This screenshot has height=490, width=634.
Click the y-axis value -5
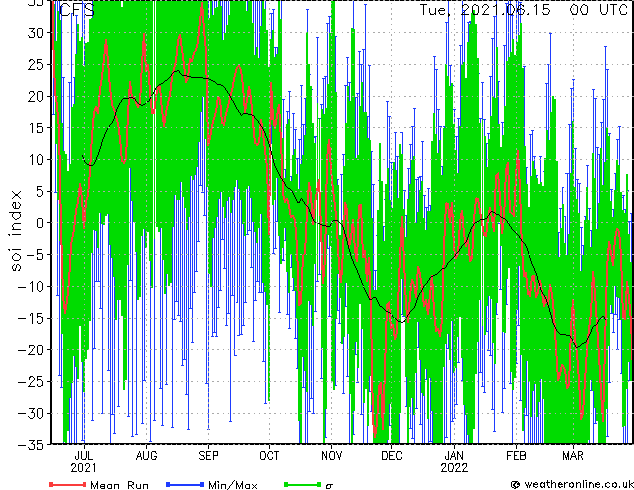pyautogui.click(x=35, y=255)
